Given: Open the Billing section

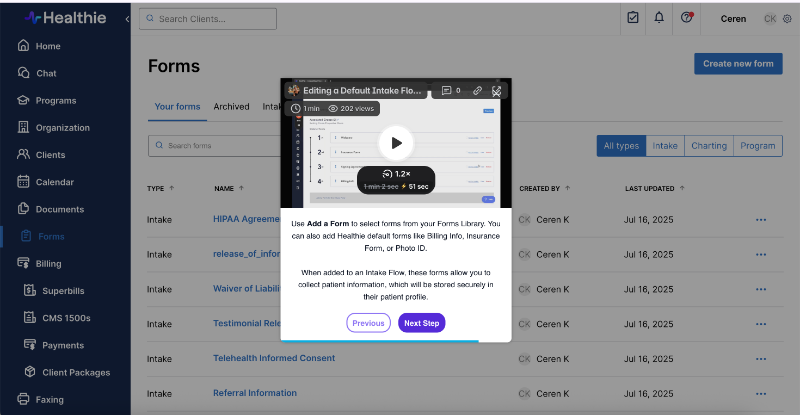Looking at the screenshot, I should [x=39, y=263].
